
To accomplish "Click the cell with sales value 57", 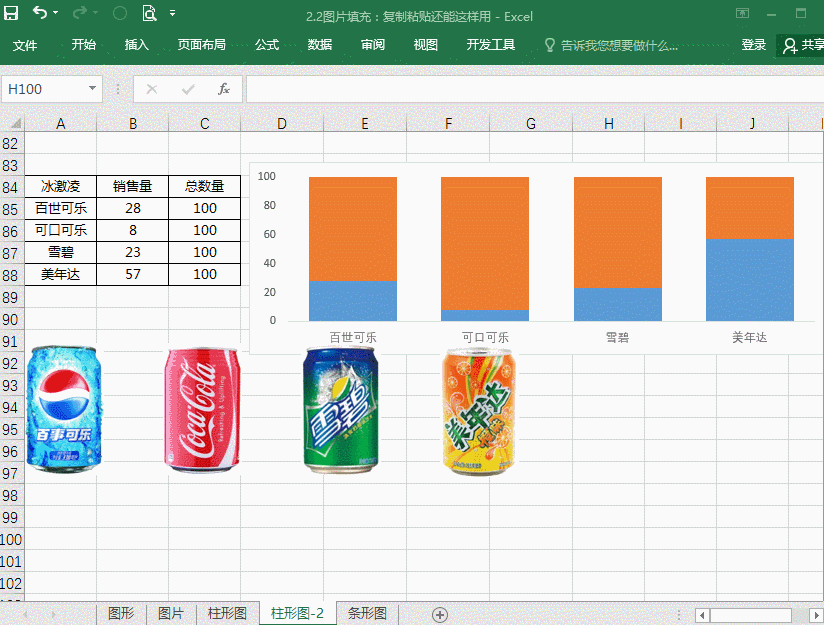I will coord(132,274).
